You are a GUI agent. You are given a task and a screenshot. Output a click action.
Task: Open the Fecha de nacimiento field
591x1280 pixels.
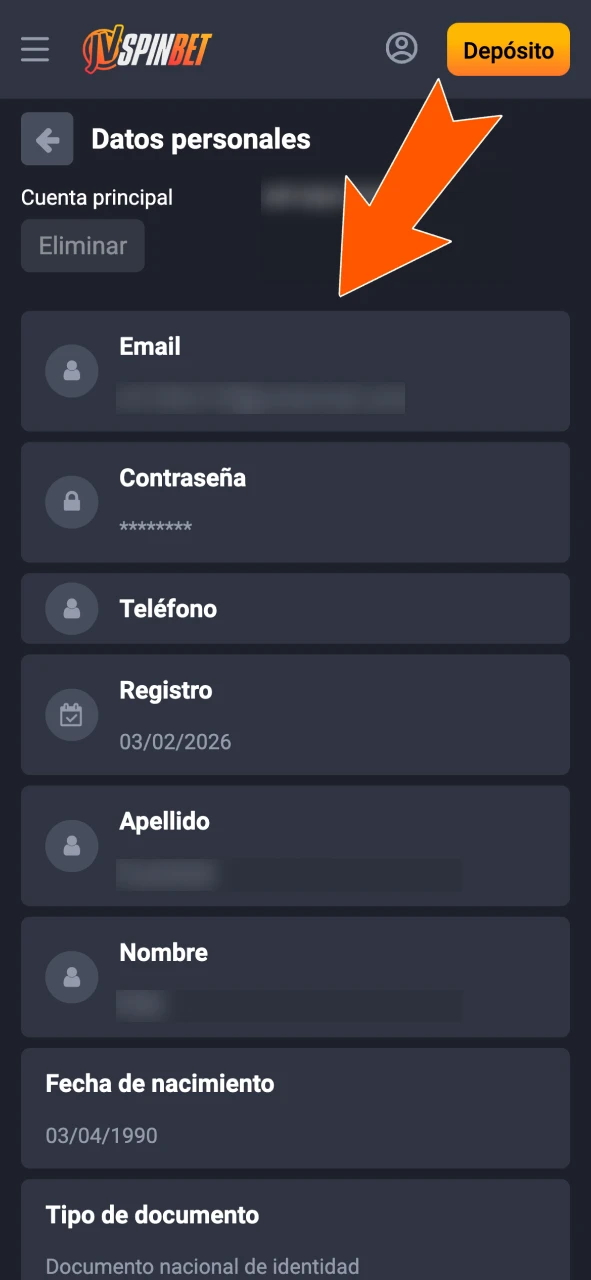click(295, 1108)
